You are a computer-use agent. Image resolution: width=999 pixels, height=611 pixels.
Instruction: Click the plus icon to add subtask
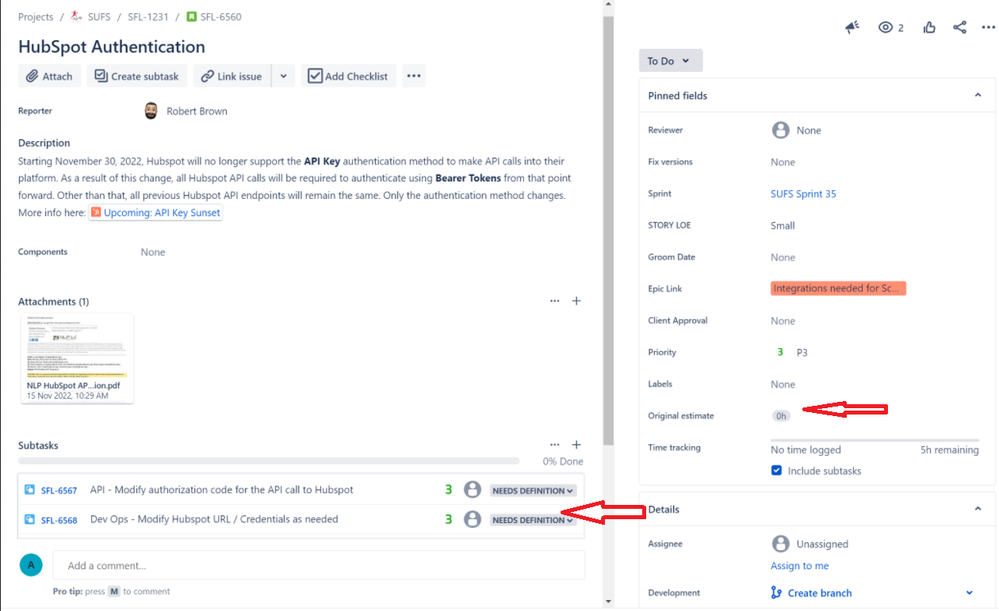coord(576,445)
